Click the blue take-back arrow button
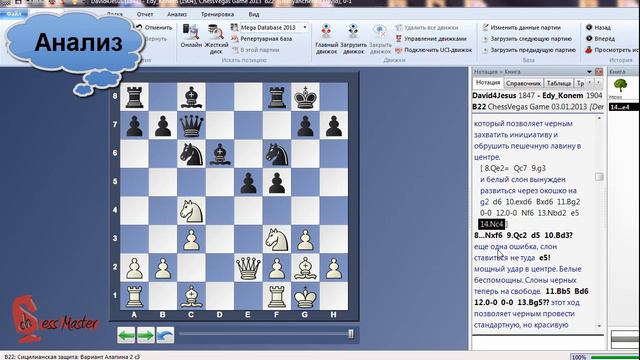 (x=165, y=335)
